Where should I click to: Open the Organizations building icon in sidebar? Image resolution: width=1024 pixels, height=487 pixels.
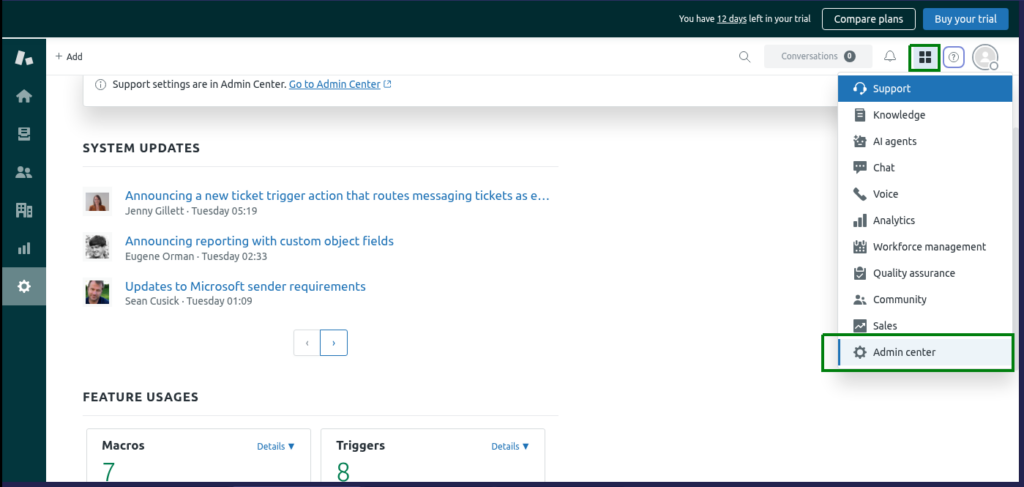(x=24, y=210)
